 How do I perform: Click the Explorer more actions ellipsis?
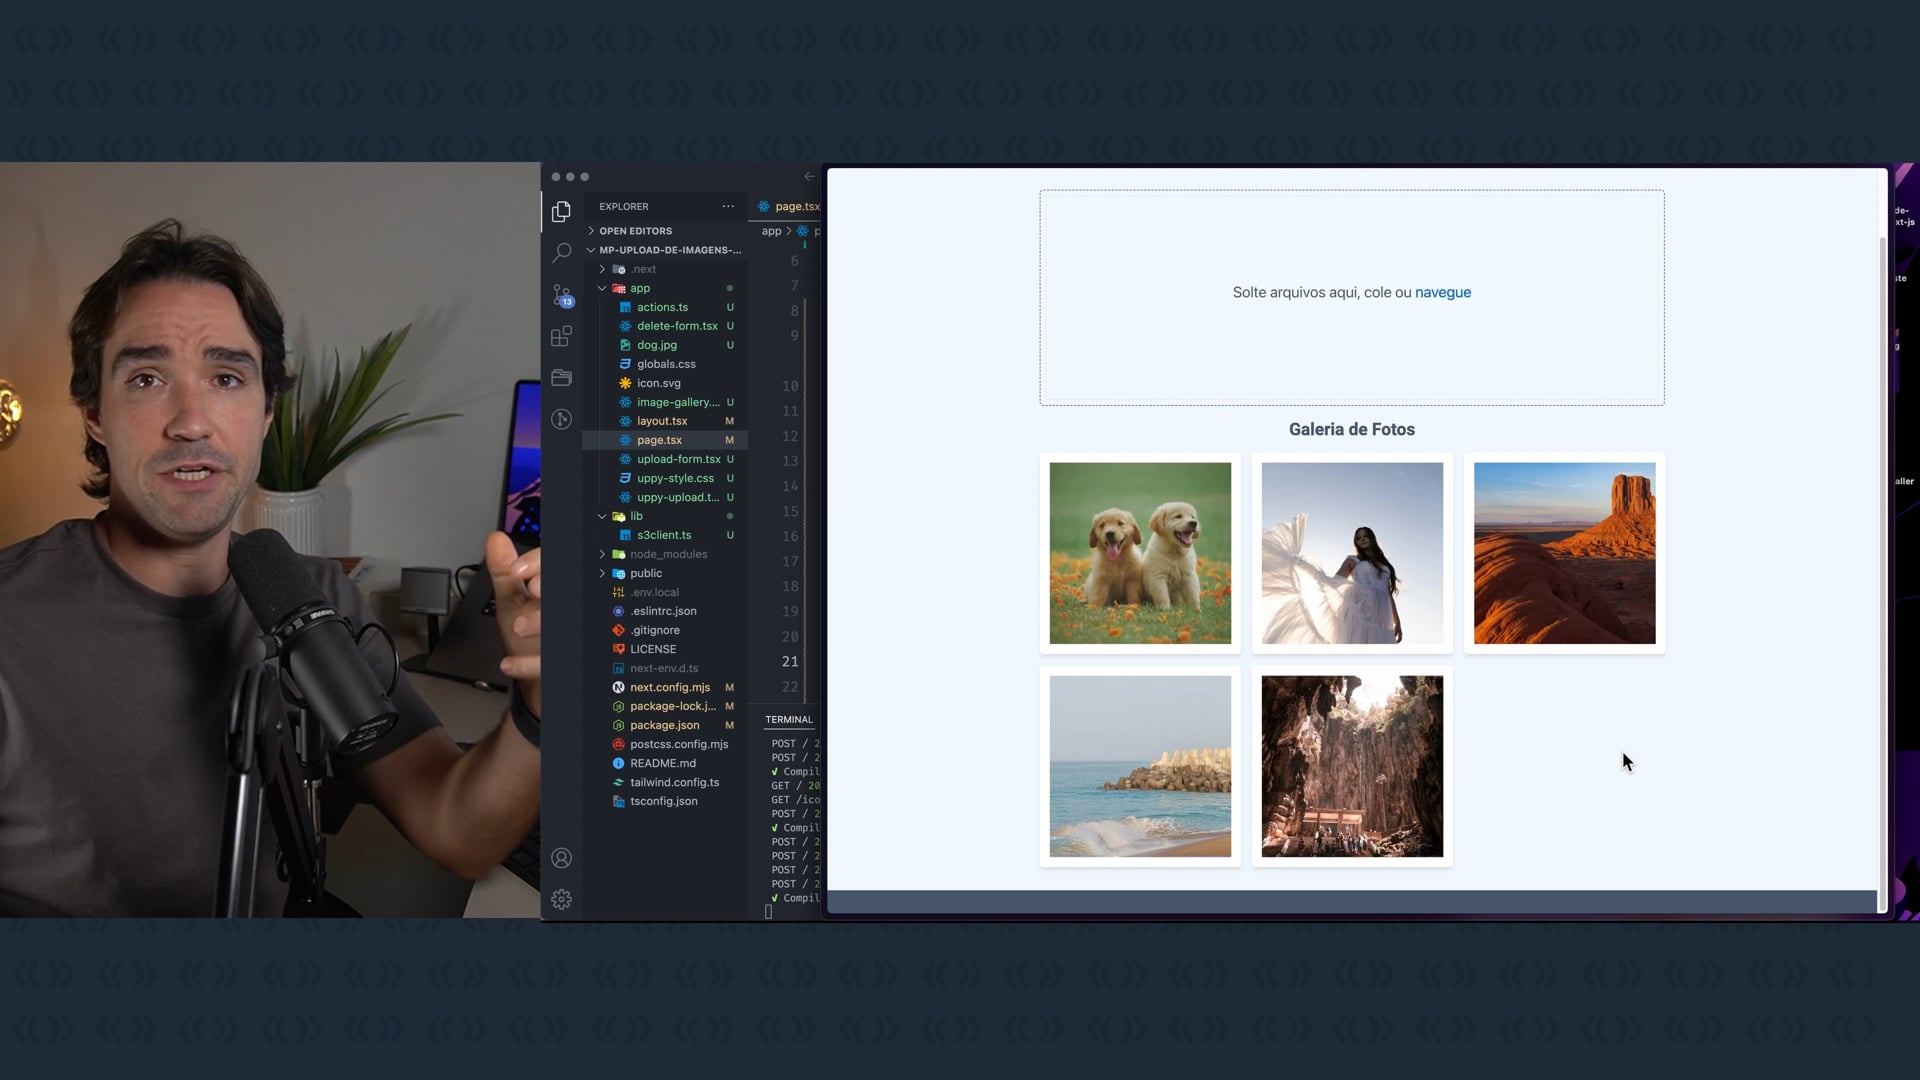pyautogui.click(x=728, y=206)
